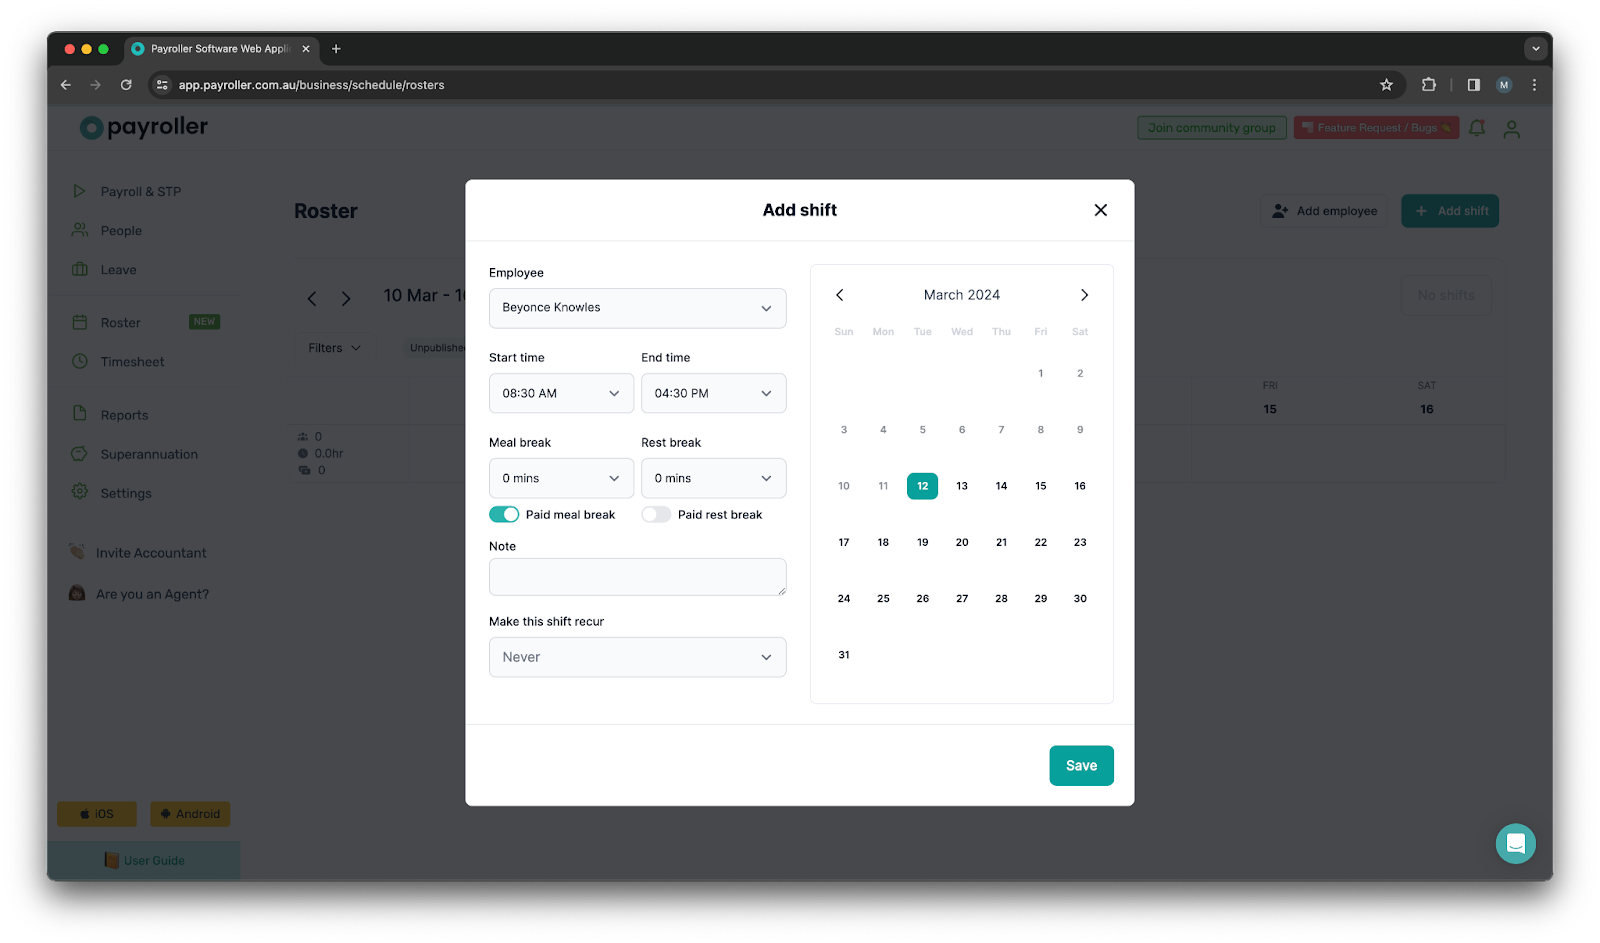This screenshot has width=1600, height=943.
Task: Click the Add shift button in Roster header
Action: [x=1450, y=211]
